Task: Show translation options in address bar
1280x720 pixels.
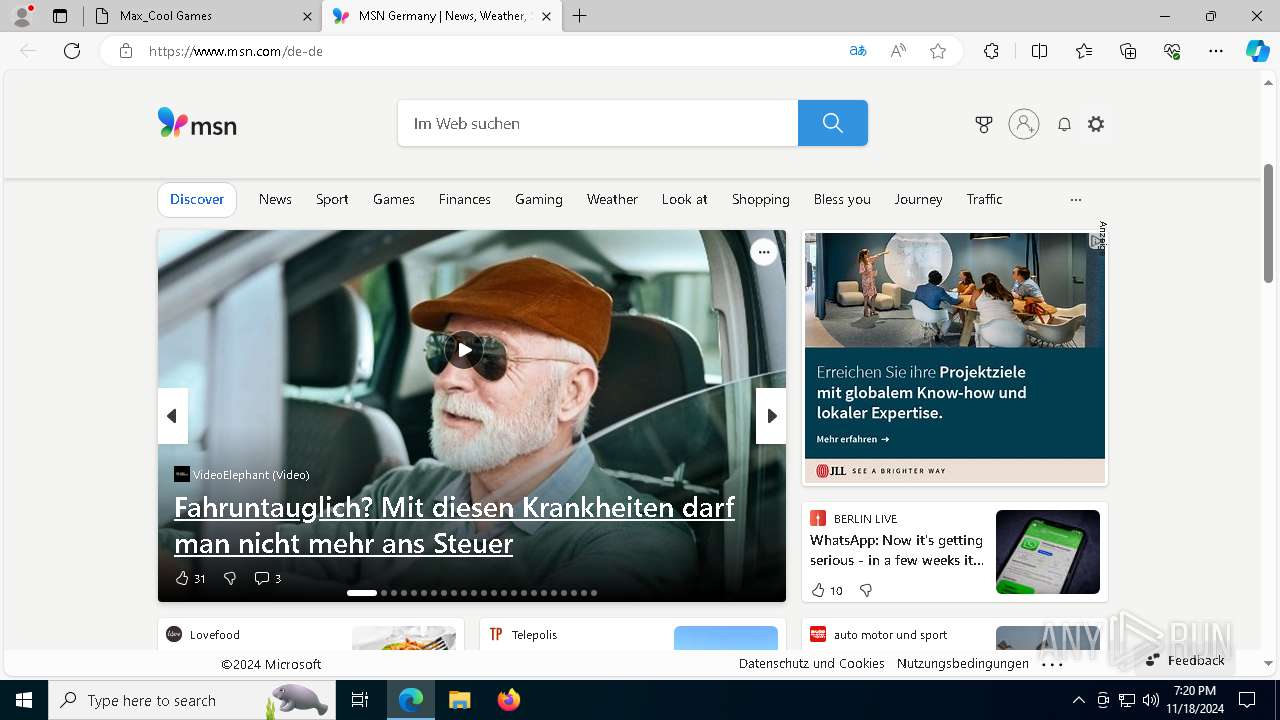Action: [857, 51]
